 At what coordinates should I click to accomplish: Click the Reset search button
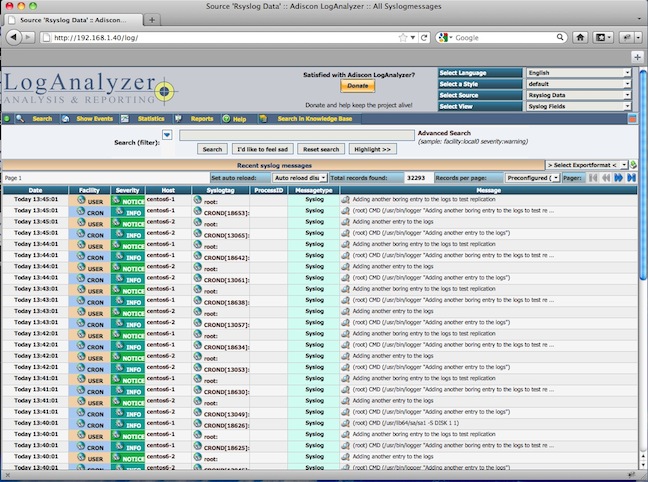pyautogui.click(x=321, y=149)
